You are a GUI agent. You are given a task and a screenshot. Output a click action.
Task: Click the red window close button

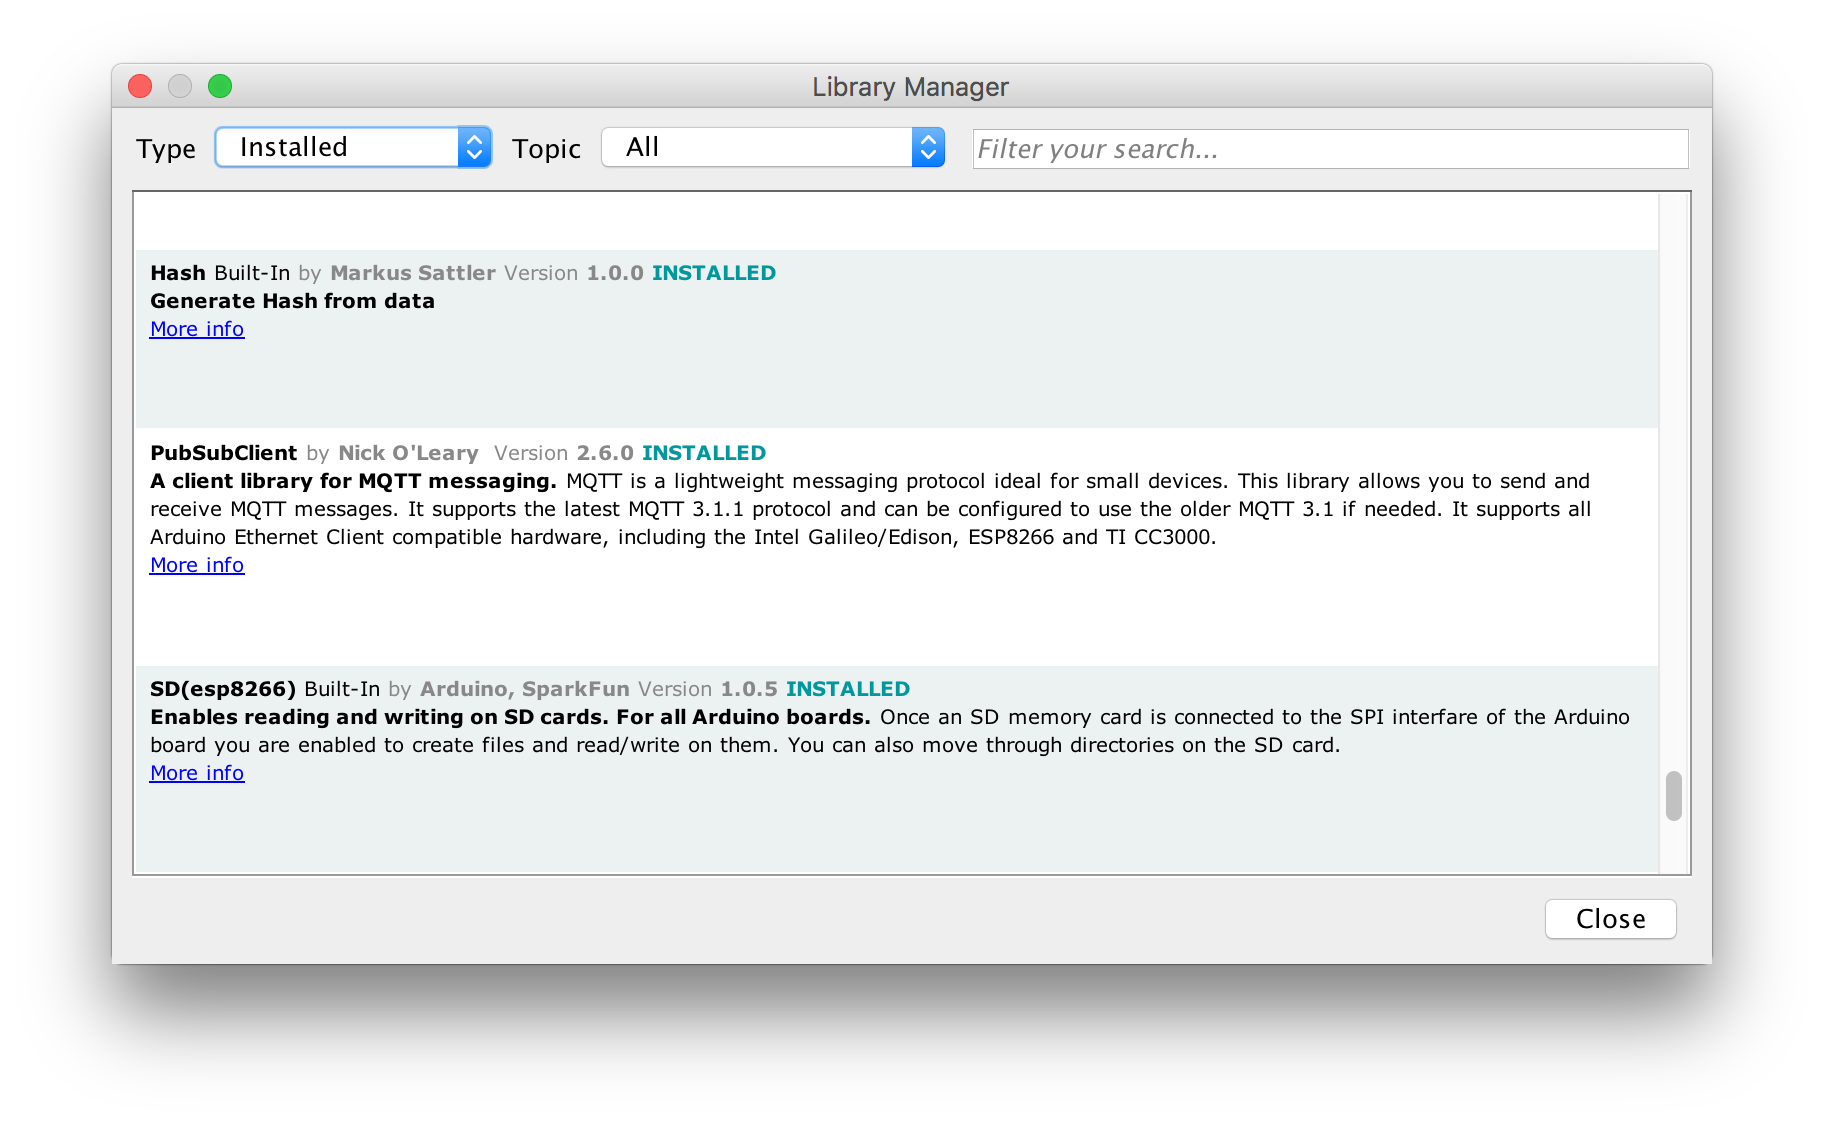click(140, 86)
